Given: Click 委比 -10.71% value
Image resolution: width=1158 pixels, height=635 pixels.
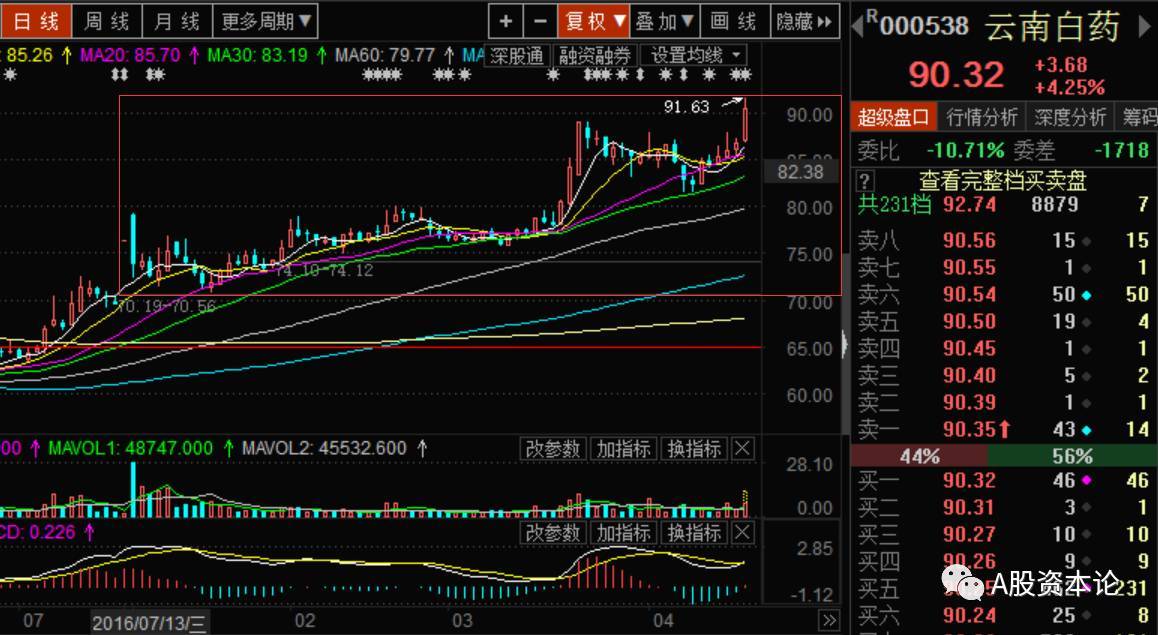Looking at the screenshot, I should 965,151.
